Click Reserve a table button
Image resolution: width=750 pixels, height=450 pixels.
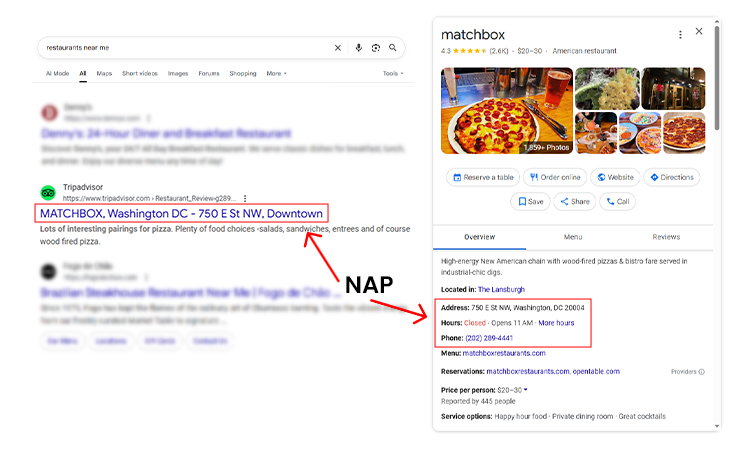click(483, 177)
